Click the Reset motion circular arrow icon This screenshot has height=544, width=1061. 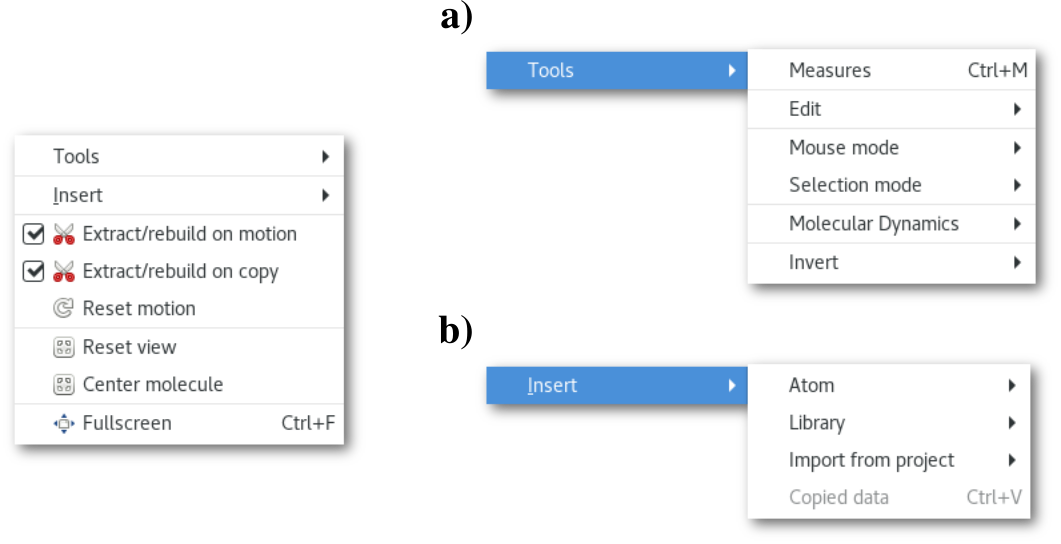64,309
